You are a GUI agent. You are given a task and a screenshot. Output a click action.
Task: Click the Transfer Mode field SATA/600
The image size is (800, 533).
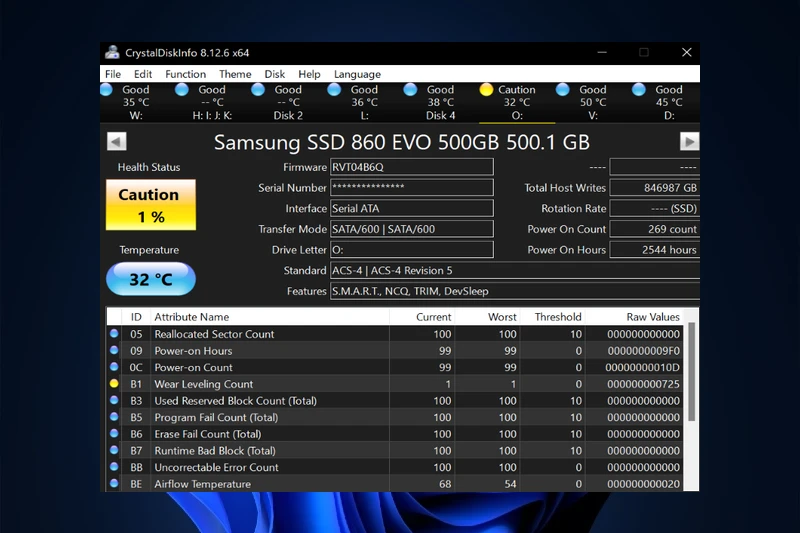pos(412,229)
